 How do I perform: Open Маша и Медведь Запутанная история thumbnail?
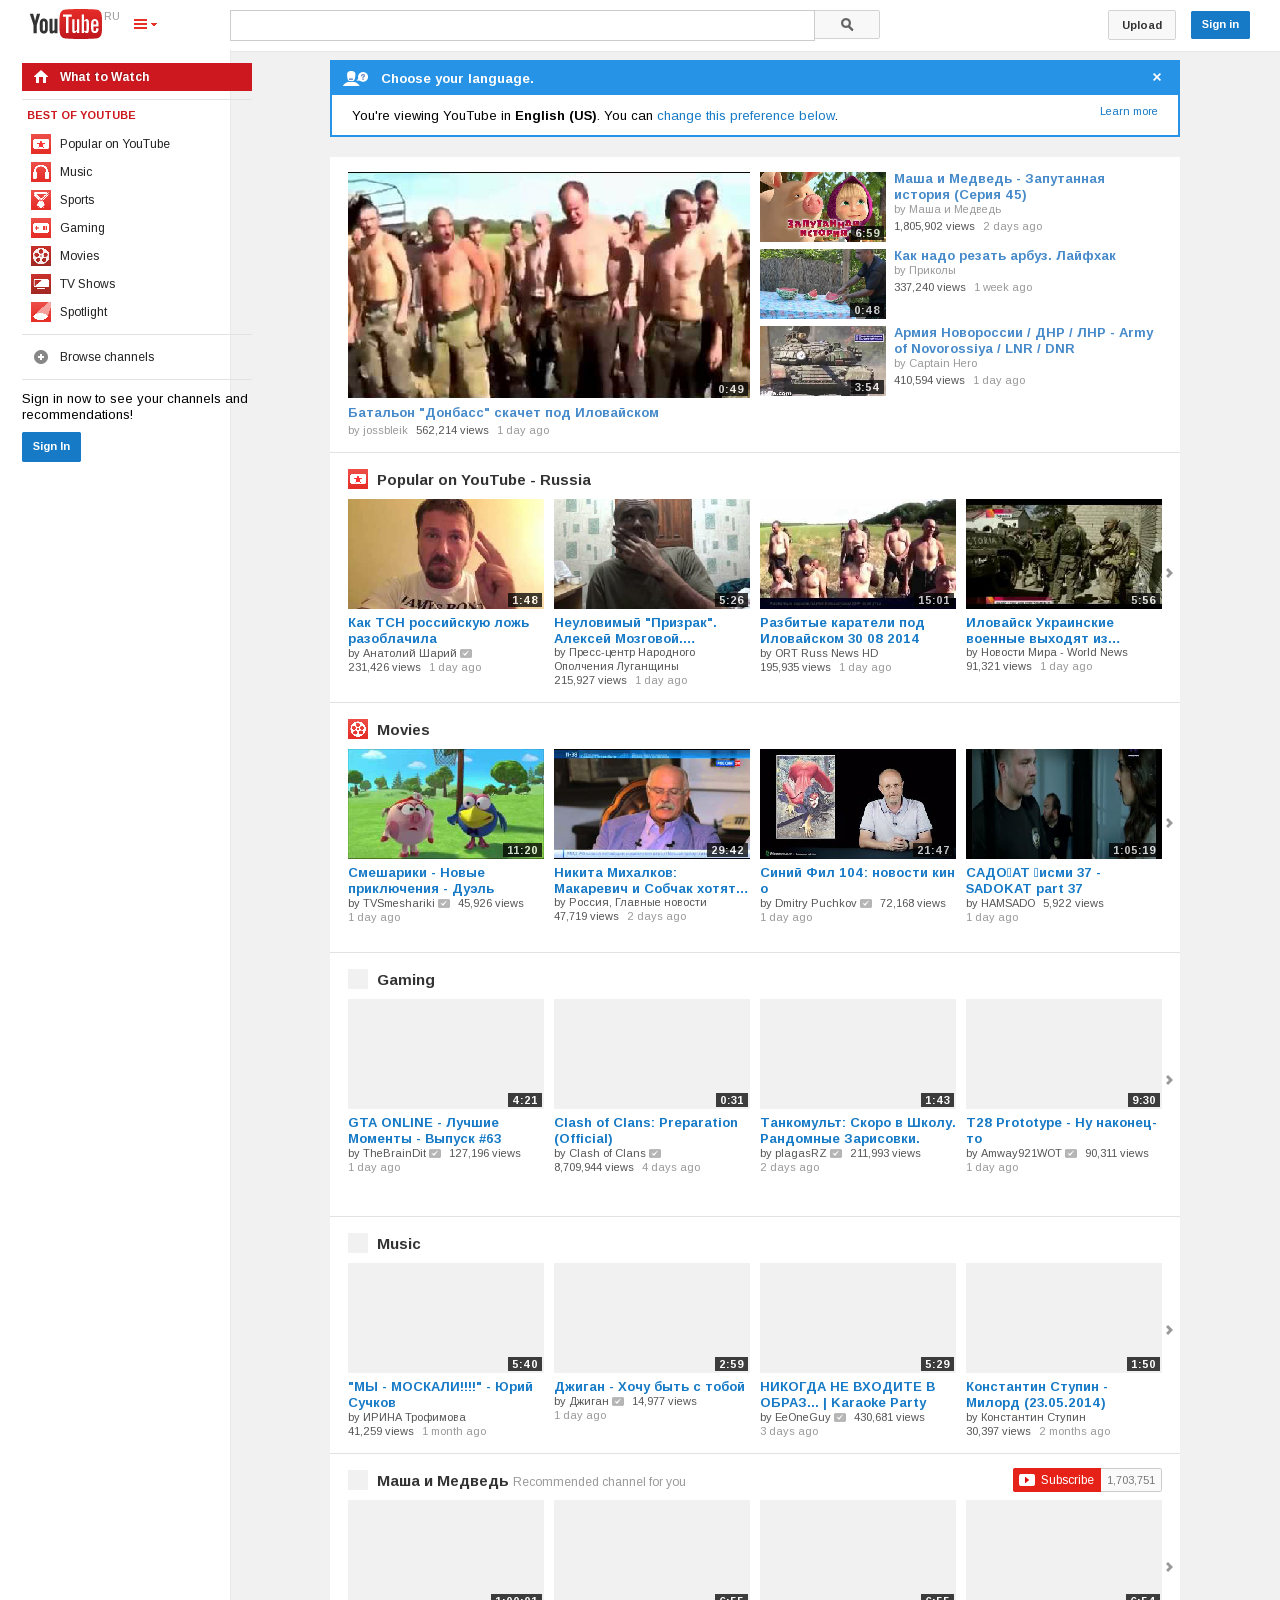823,207
